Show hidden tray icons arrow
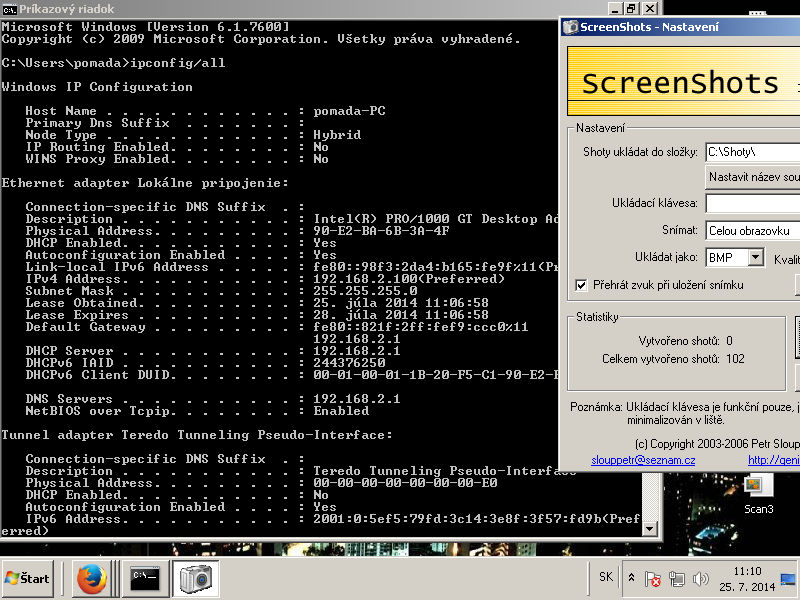The width and height of the screenshot is (800, 600). (631, 578)
